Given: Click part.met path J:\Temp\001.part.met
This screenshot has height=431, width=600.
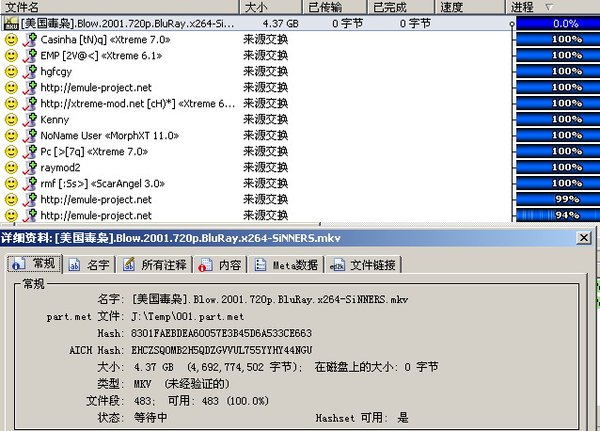Looking at the screenshot, I should tap(188, 317).
